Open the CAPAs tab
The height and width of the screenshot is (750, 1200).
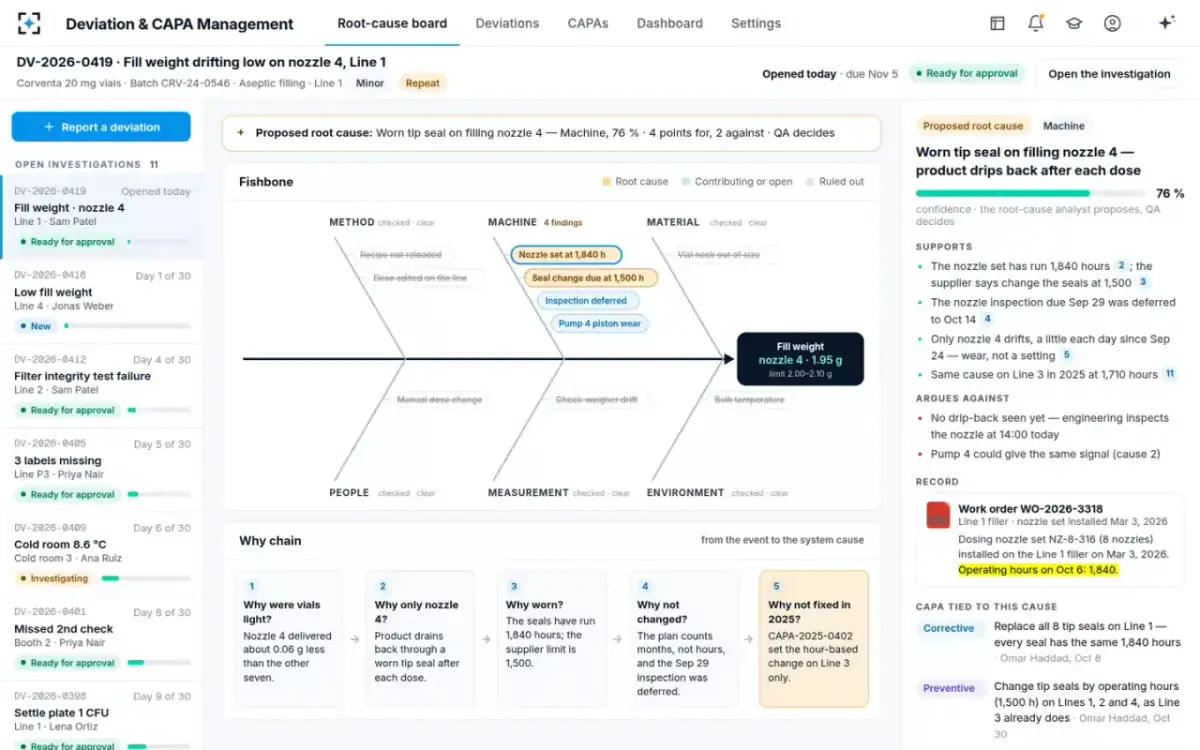(x=588, y=23)
